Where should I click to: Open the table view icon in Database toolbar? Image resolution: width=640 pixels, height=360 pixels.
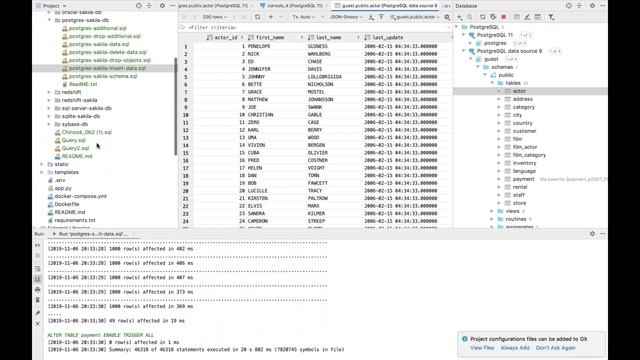516,17
